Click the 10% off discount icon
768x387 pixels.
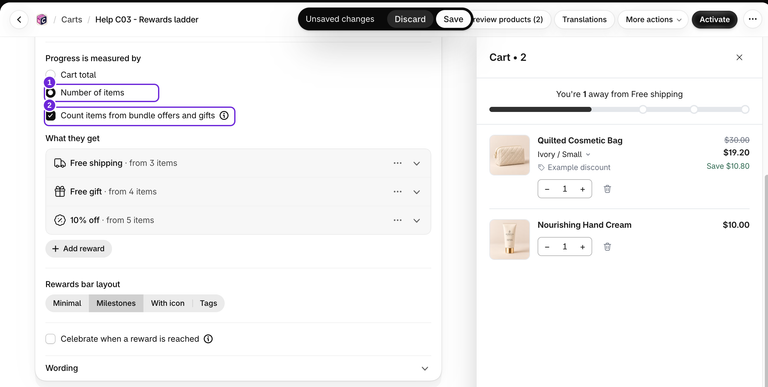pos(60,220)
